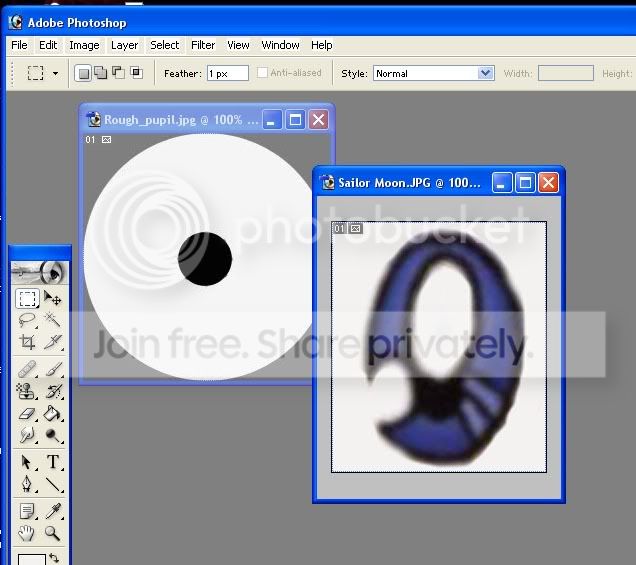Select the History Brush tool

click(x=53, y=391)
